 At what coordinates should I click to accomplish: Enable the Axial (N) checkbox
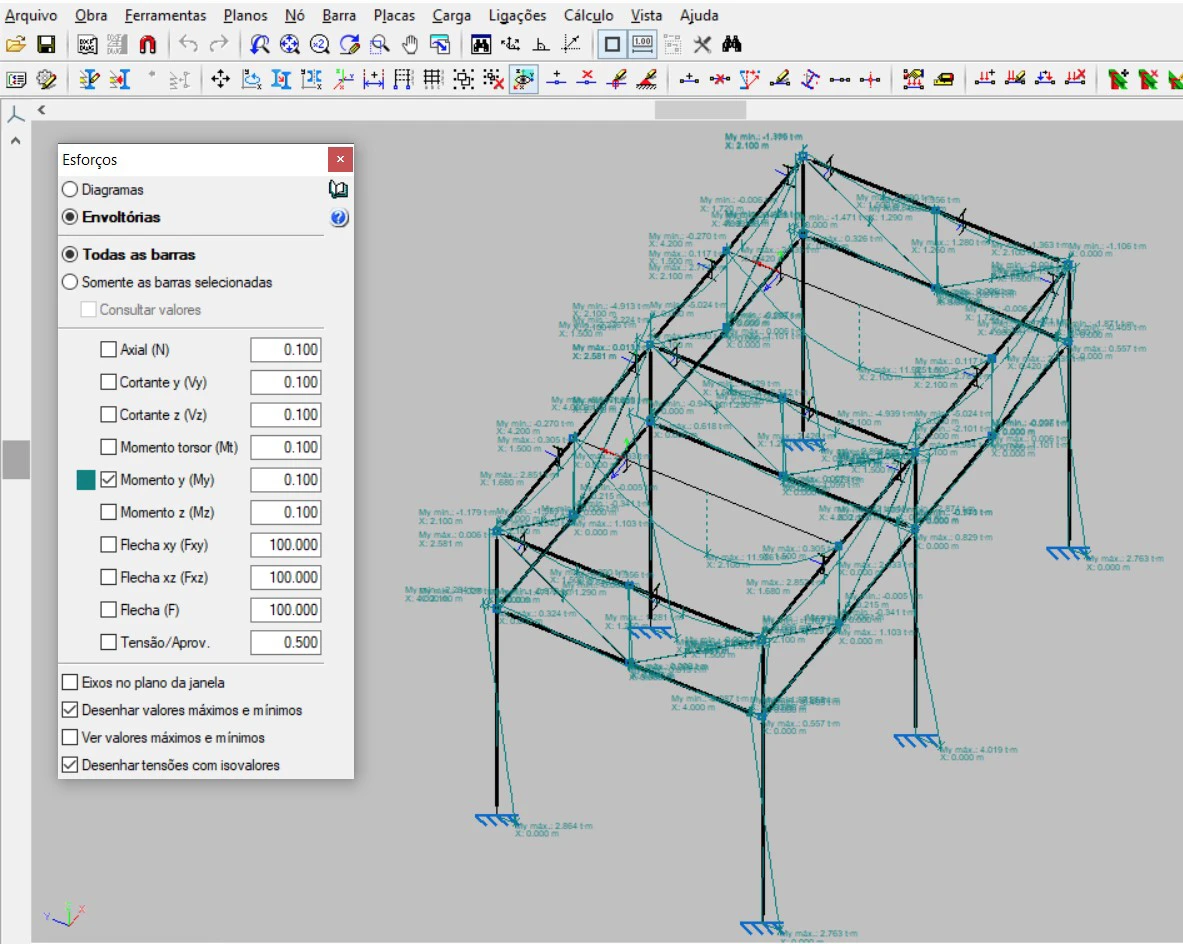tap(109, 350)
